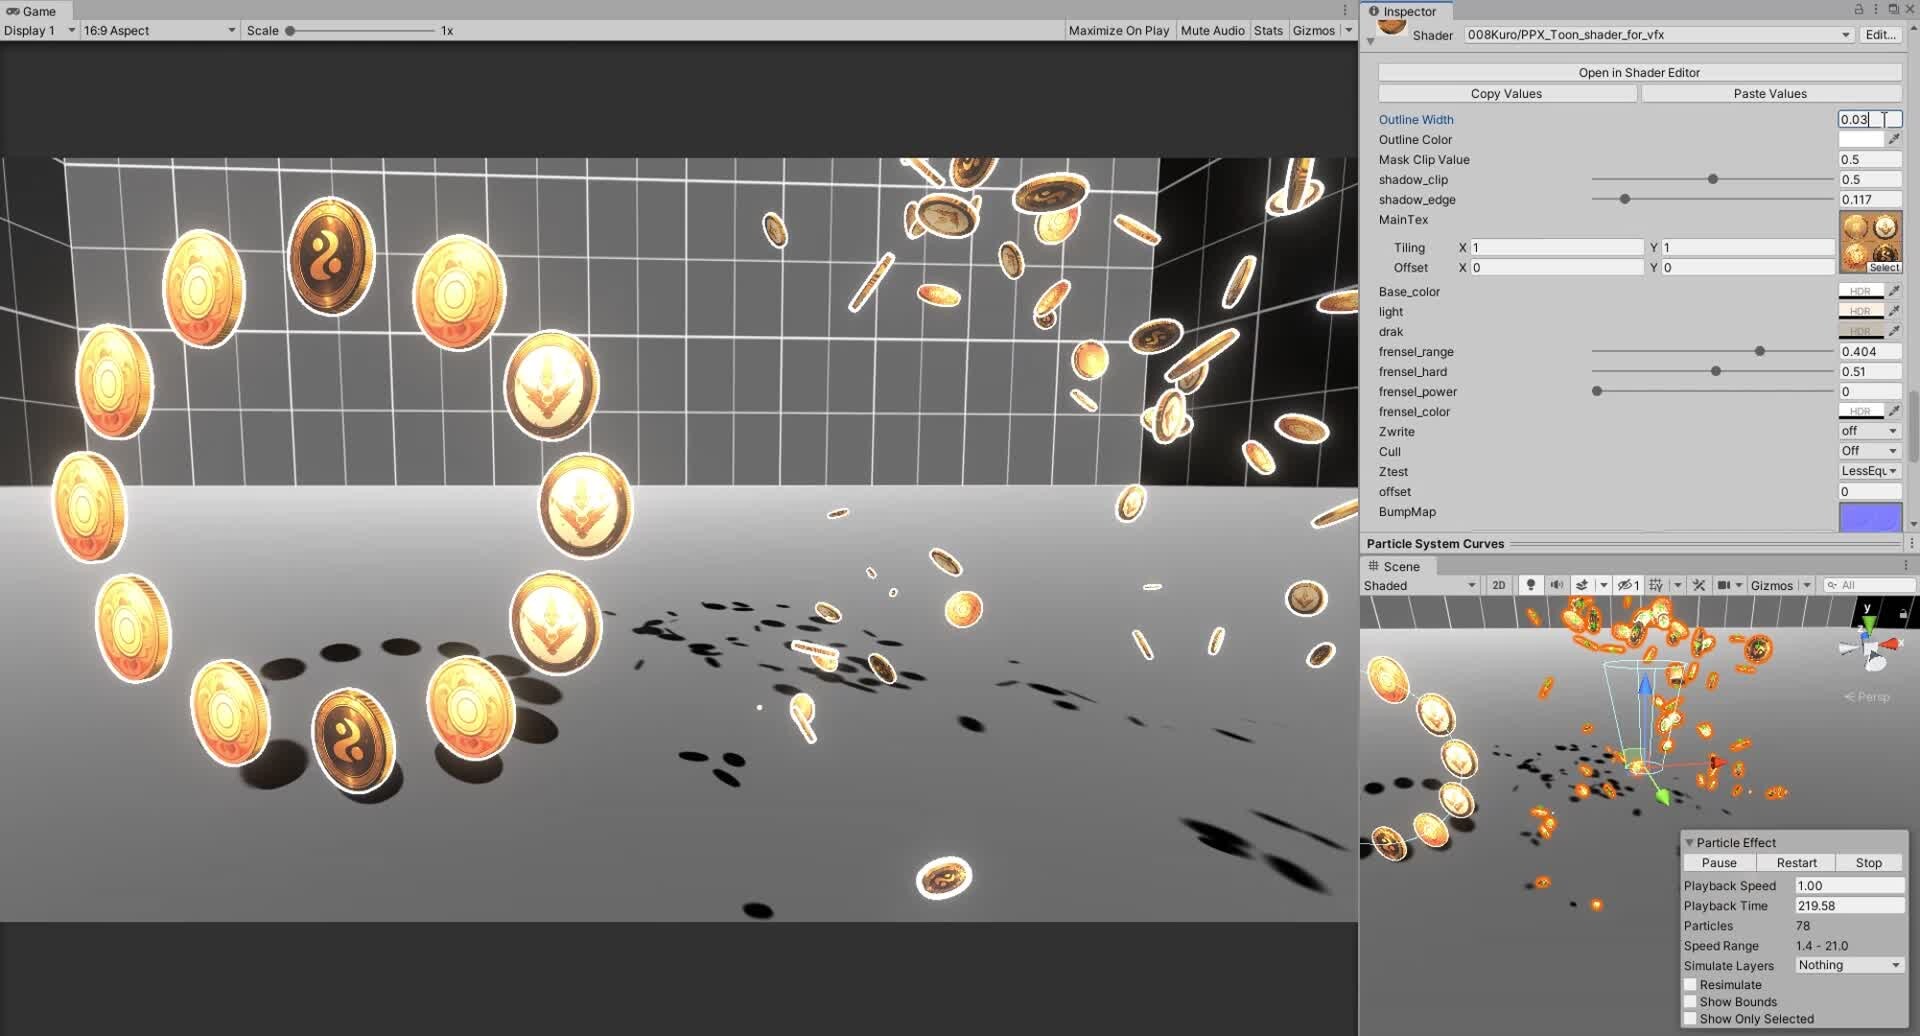Select the component tools wrench icon
The image size is (1920, 1036).
tap(1698, 585)
